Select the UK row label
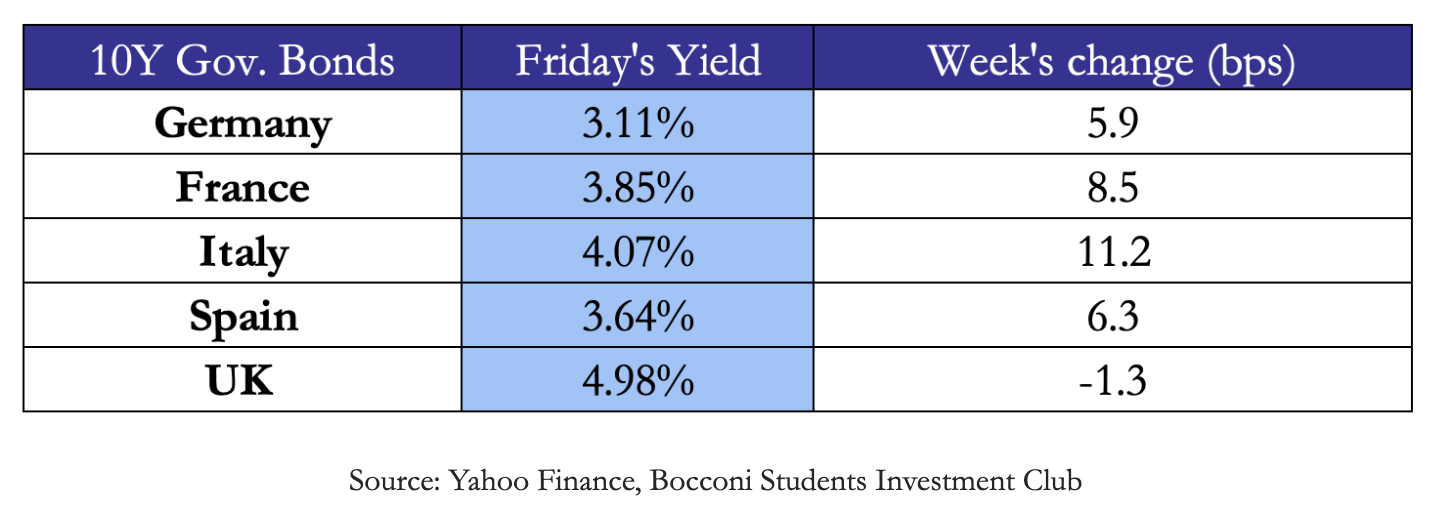Viewport: 1440px width, 510px height. tap(242, 380)
